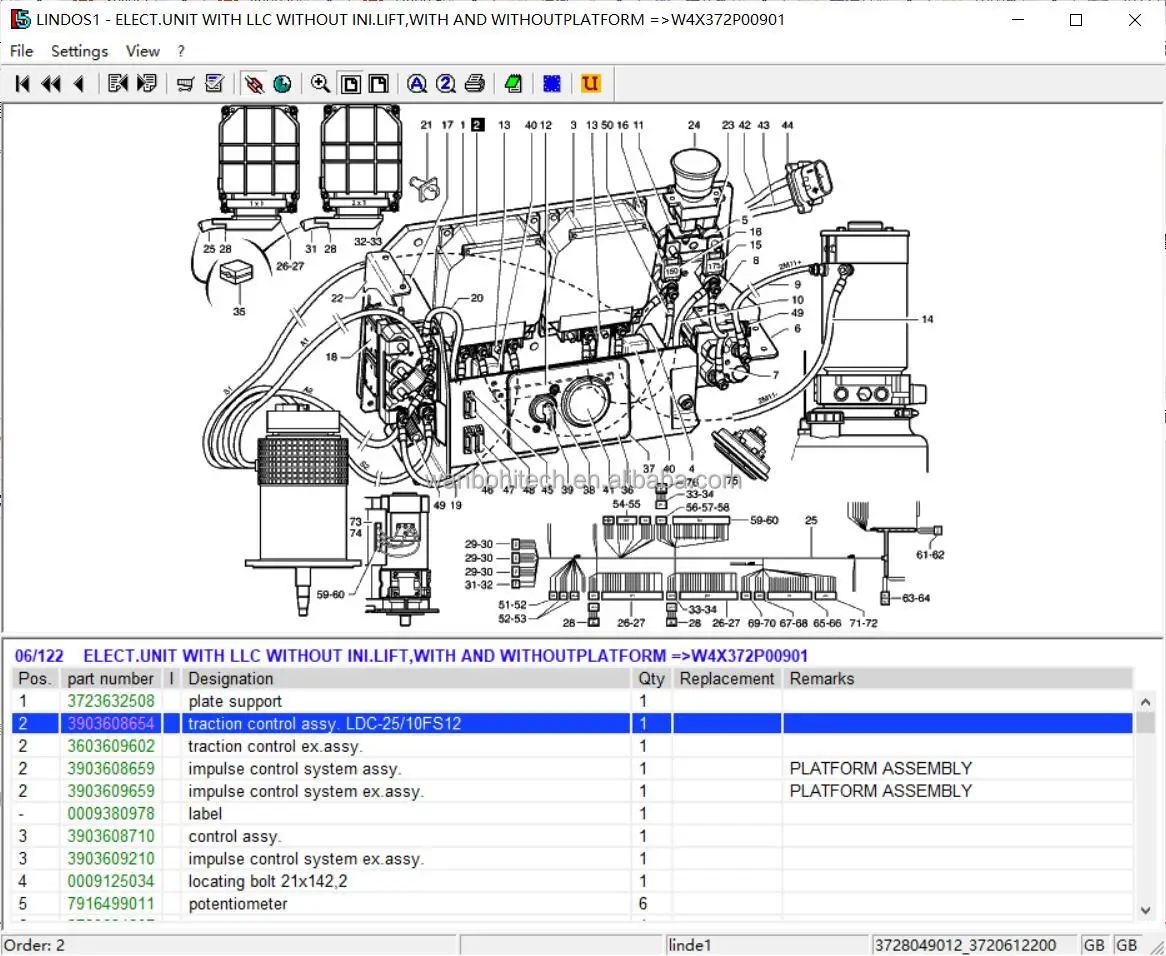The height and width of the screenshot is (956, 1166).
Task: Click the green notebook icon
Action: coord(513,84)
